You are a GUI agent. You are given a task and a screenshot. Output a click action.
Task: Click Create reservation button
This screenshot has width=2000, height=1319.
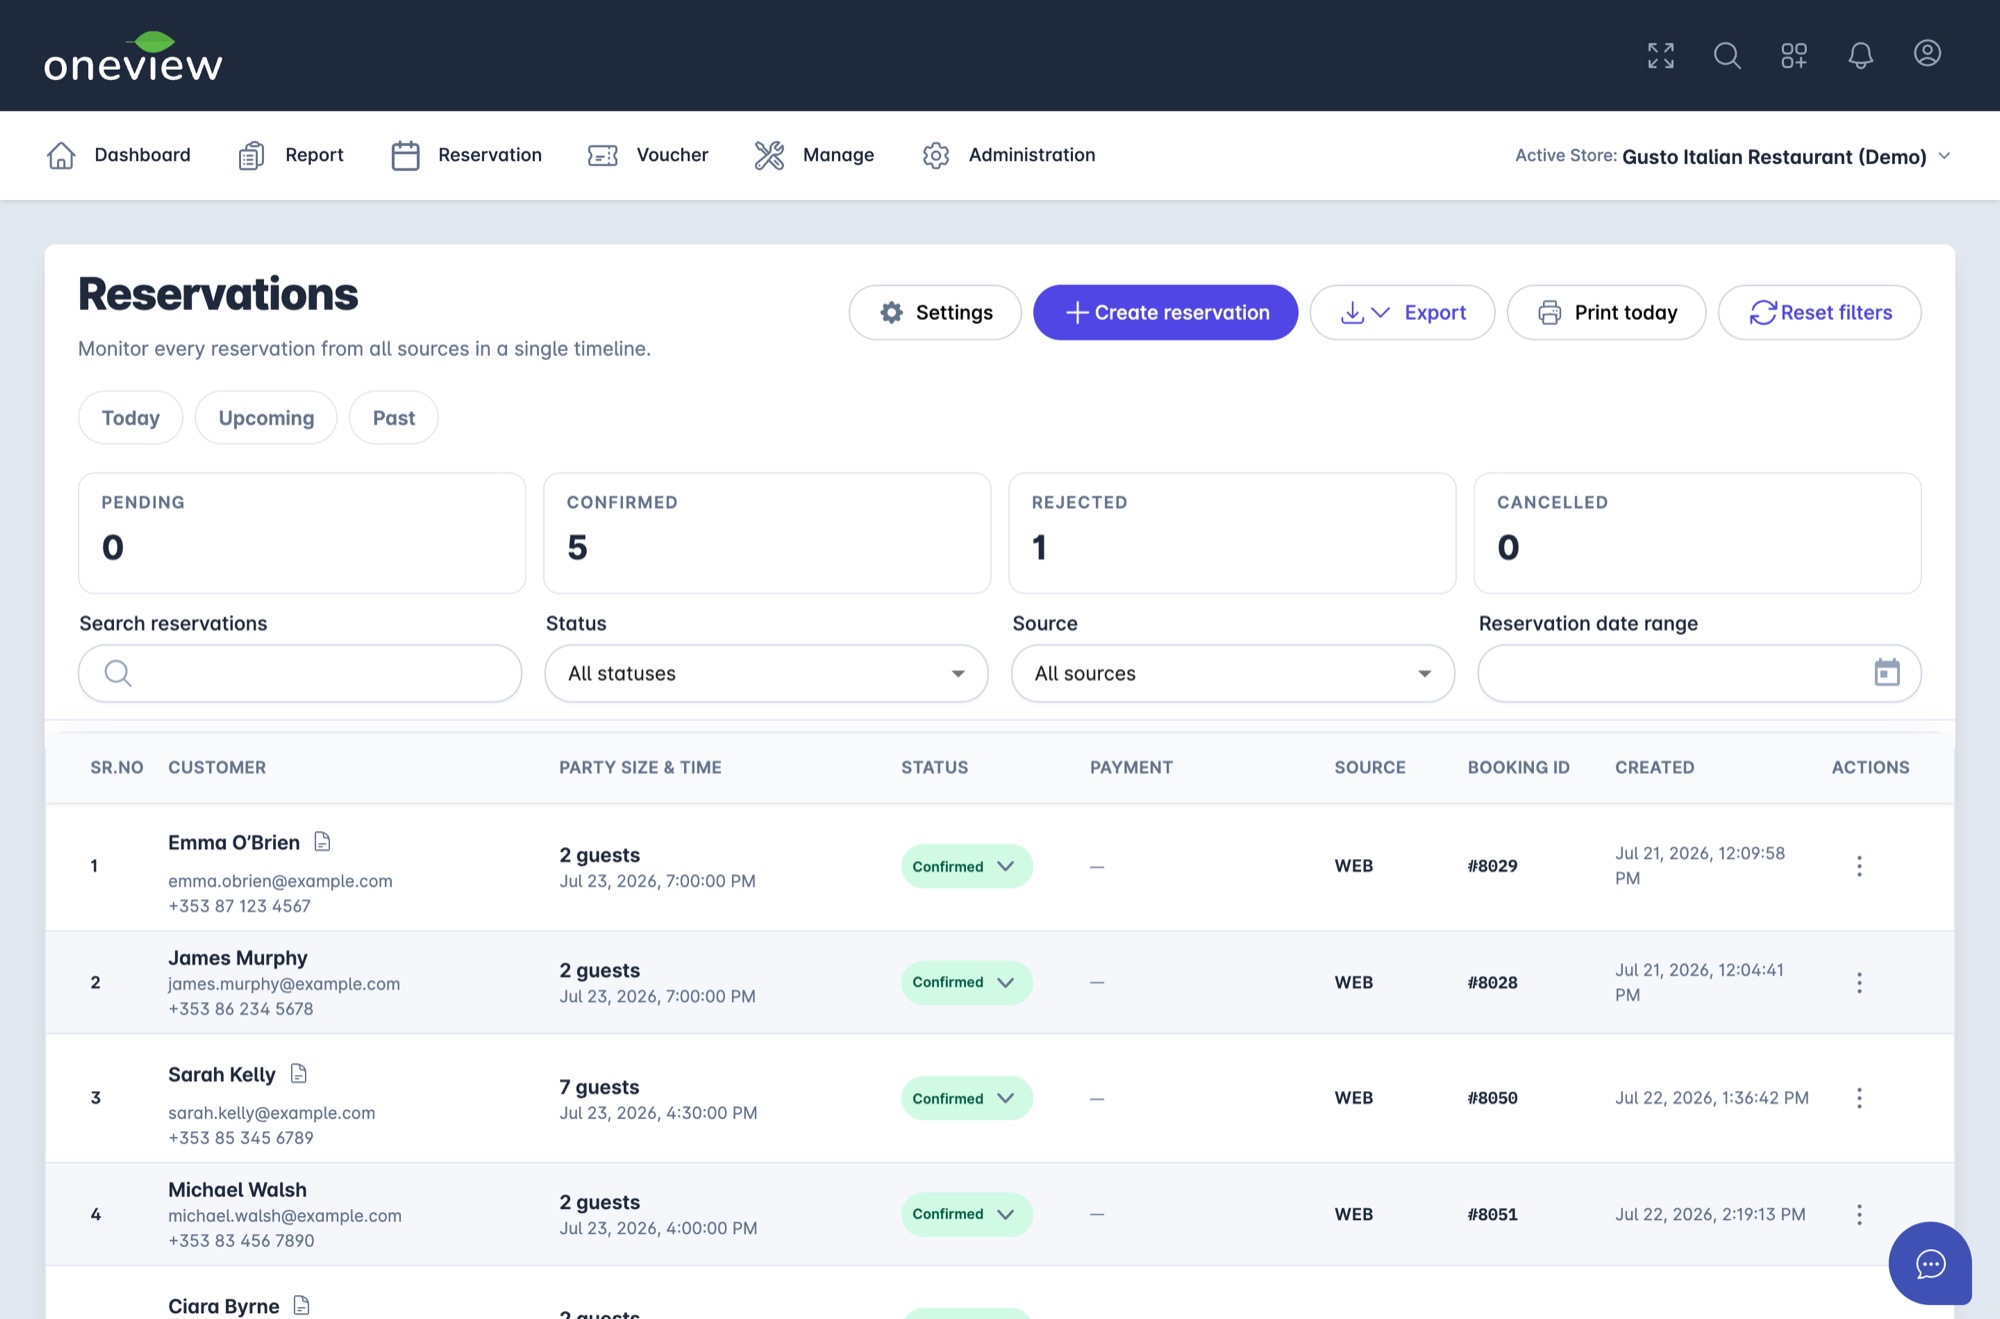[1166, 312]
